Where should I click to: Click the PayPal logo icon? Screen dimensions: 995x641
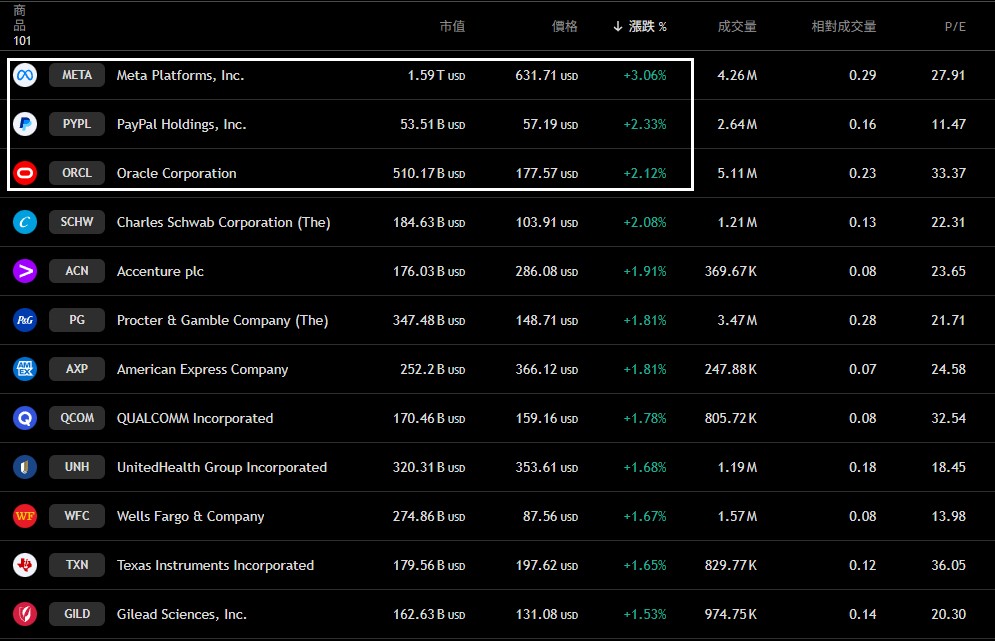click(25, 124)
